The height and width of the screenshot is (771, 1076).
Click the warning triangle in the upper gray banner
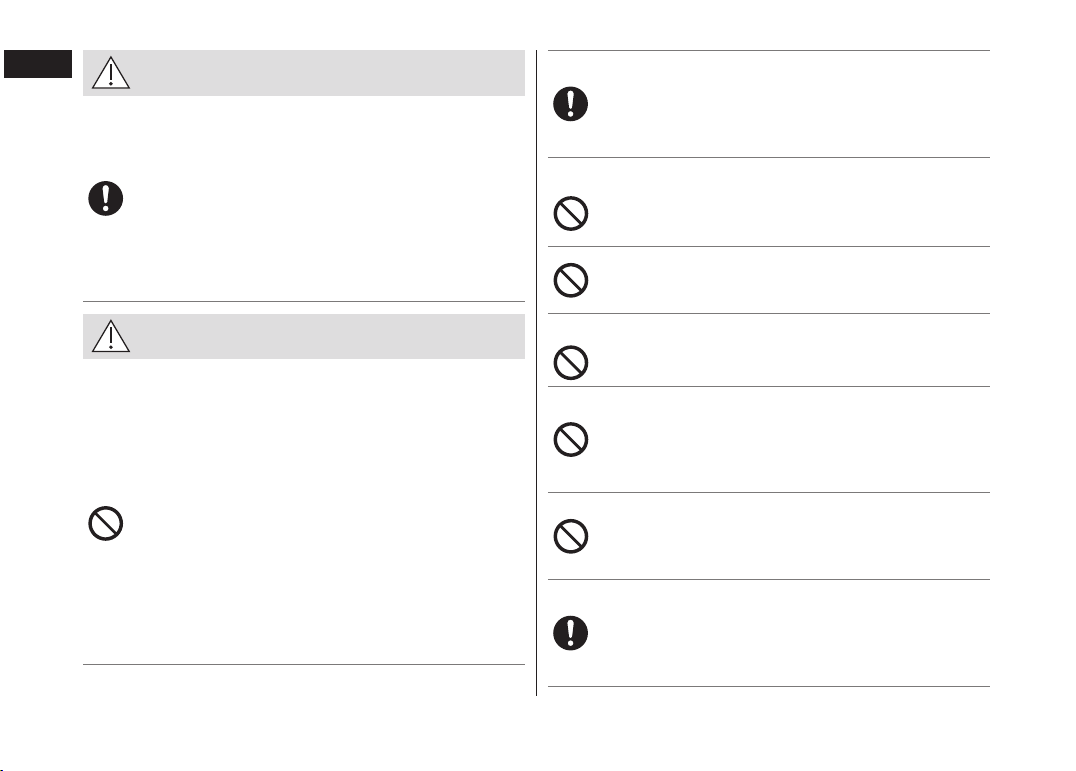click(110, 73)
